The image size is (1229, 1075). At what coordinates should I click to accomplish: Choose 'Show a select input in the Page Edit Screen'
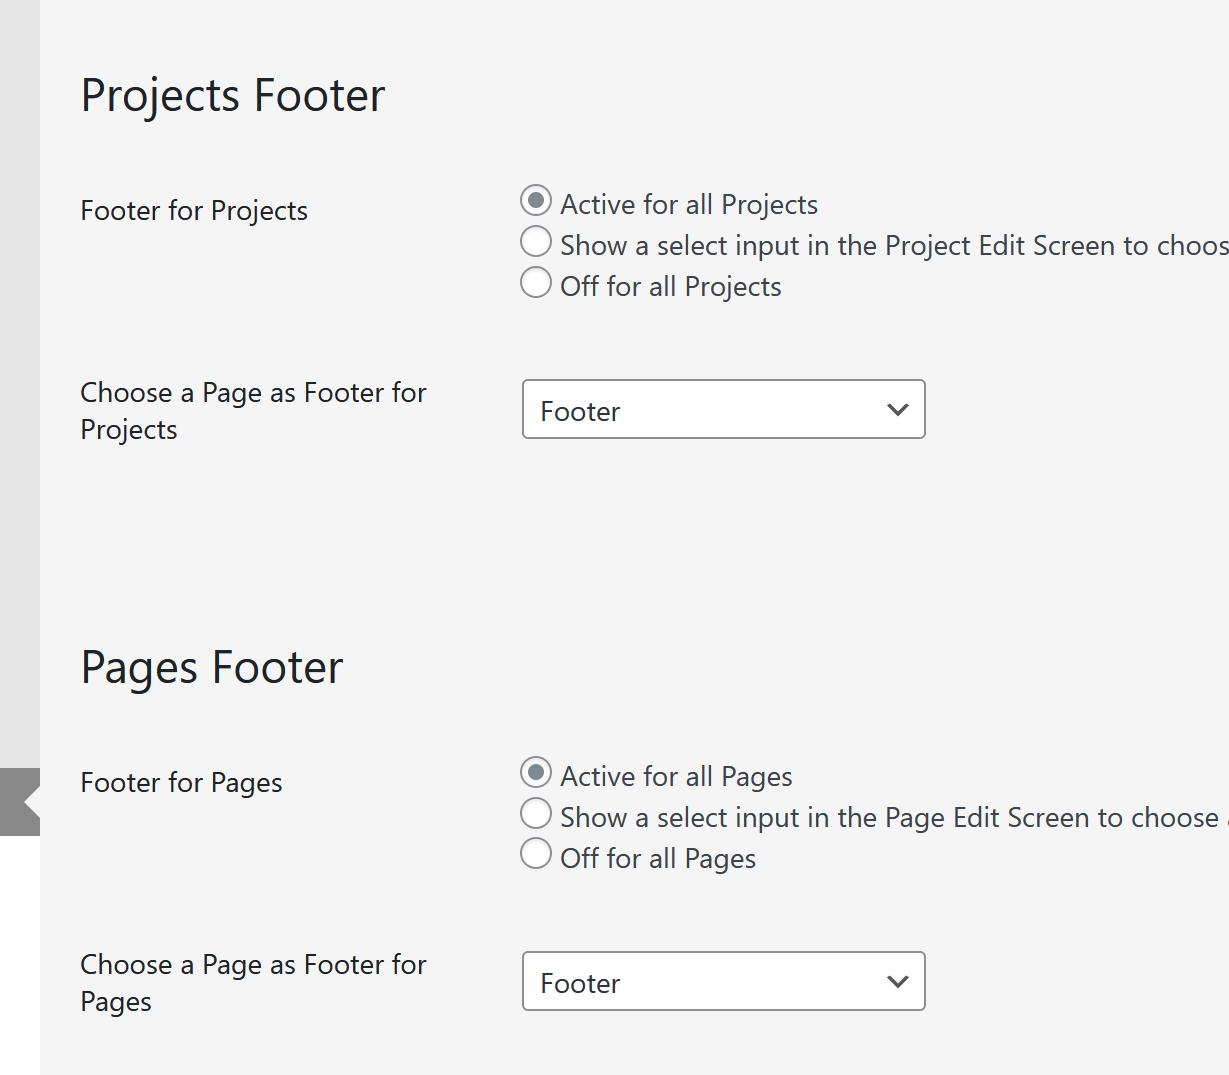point(536,814)
